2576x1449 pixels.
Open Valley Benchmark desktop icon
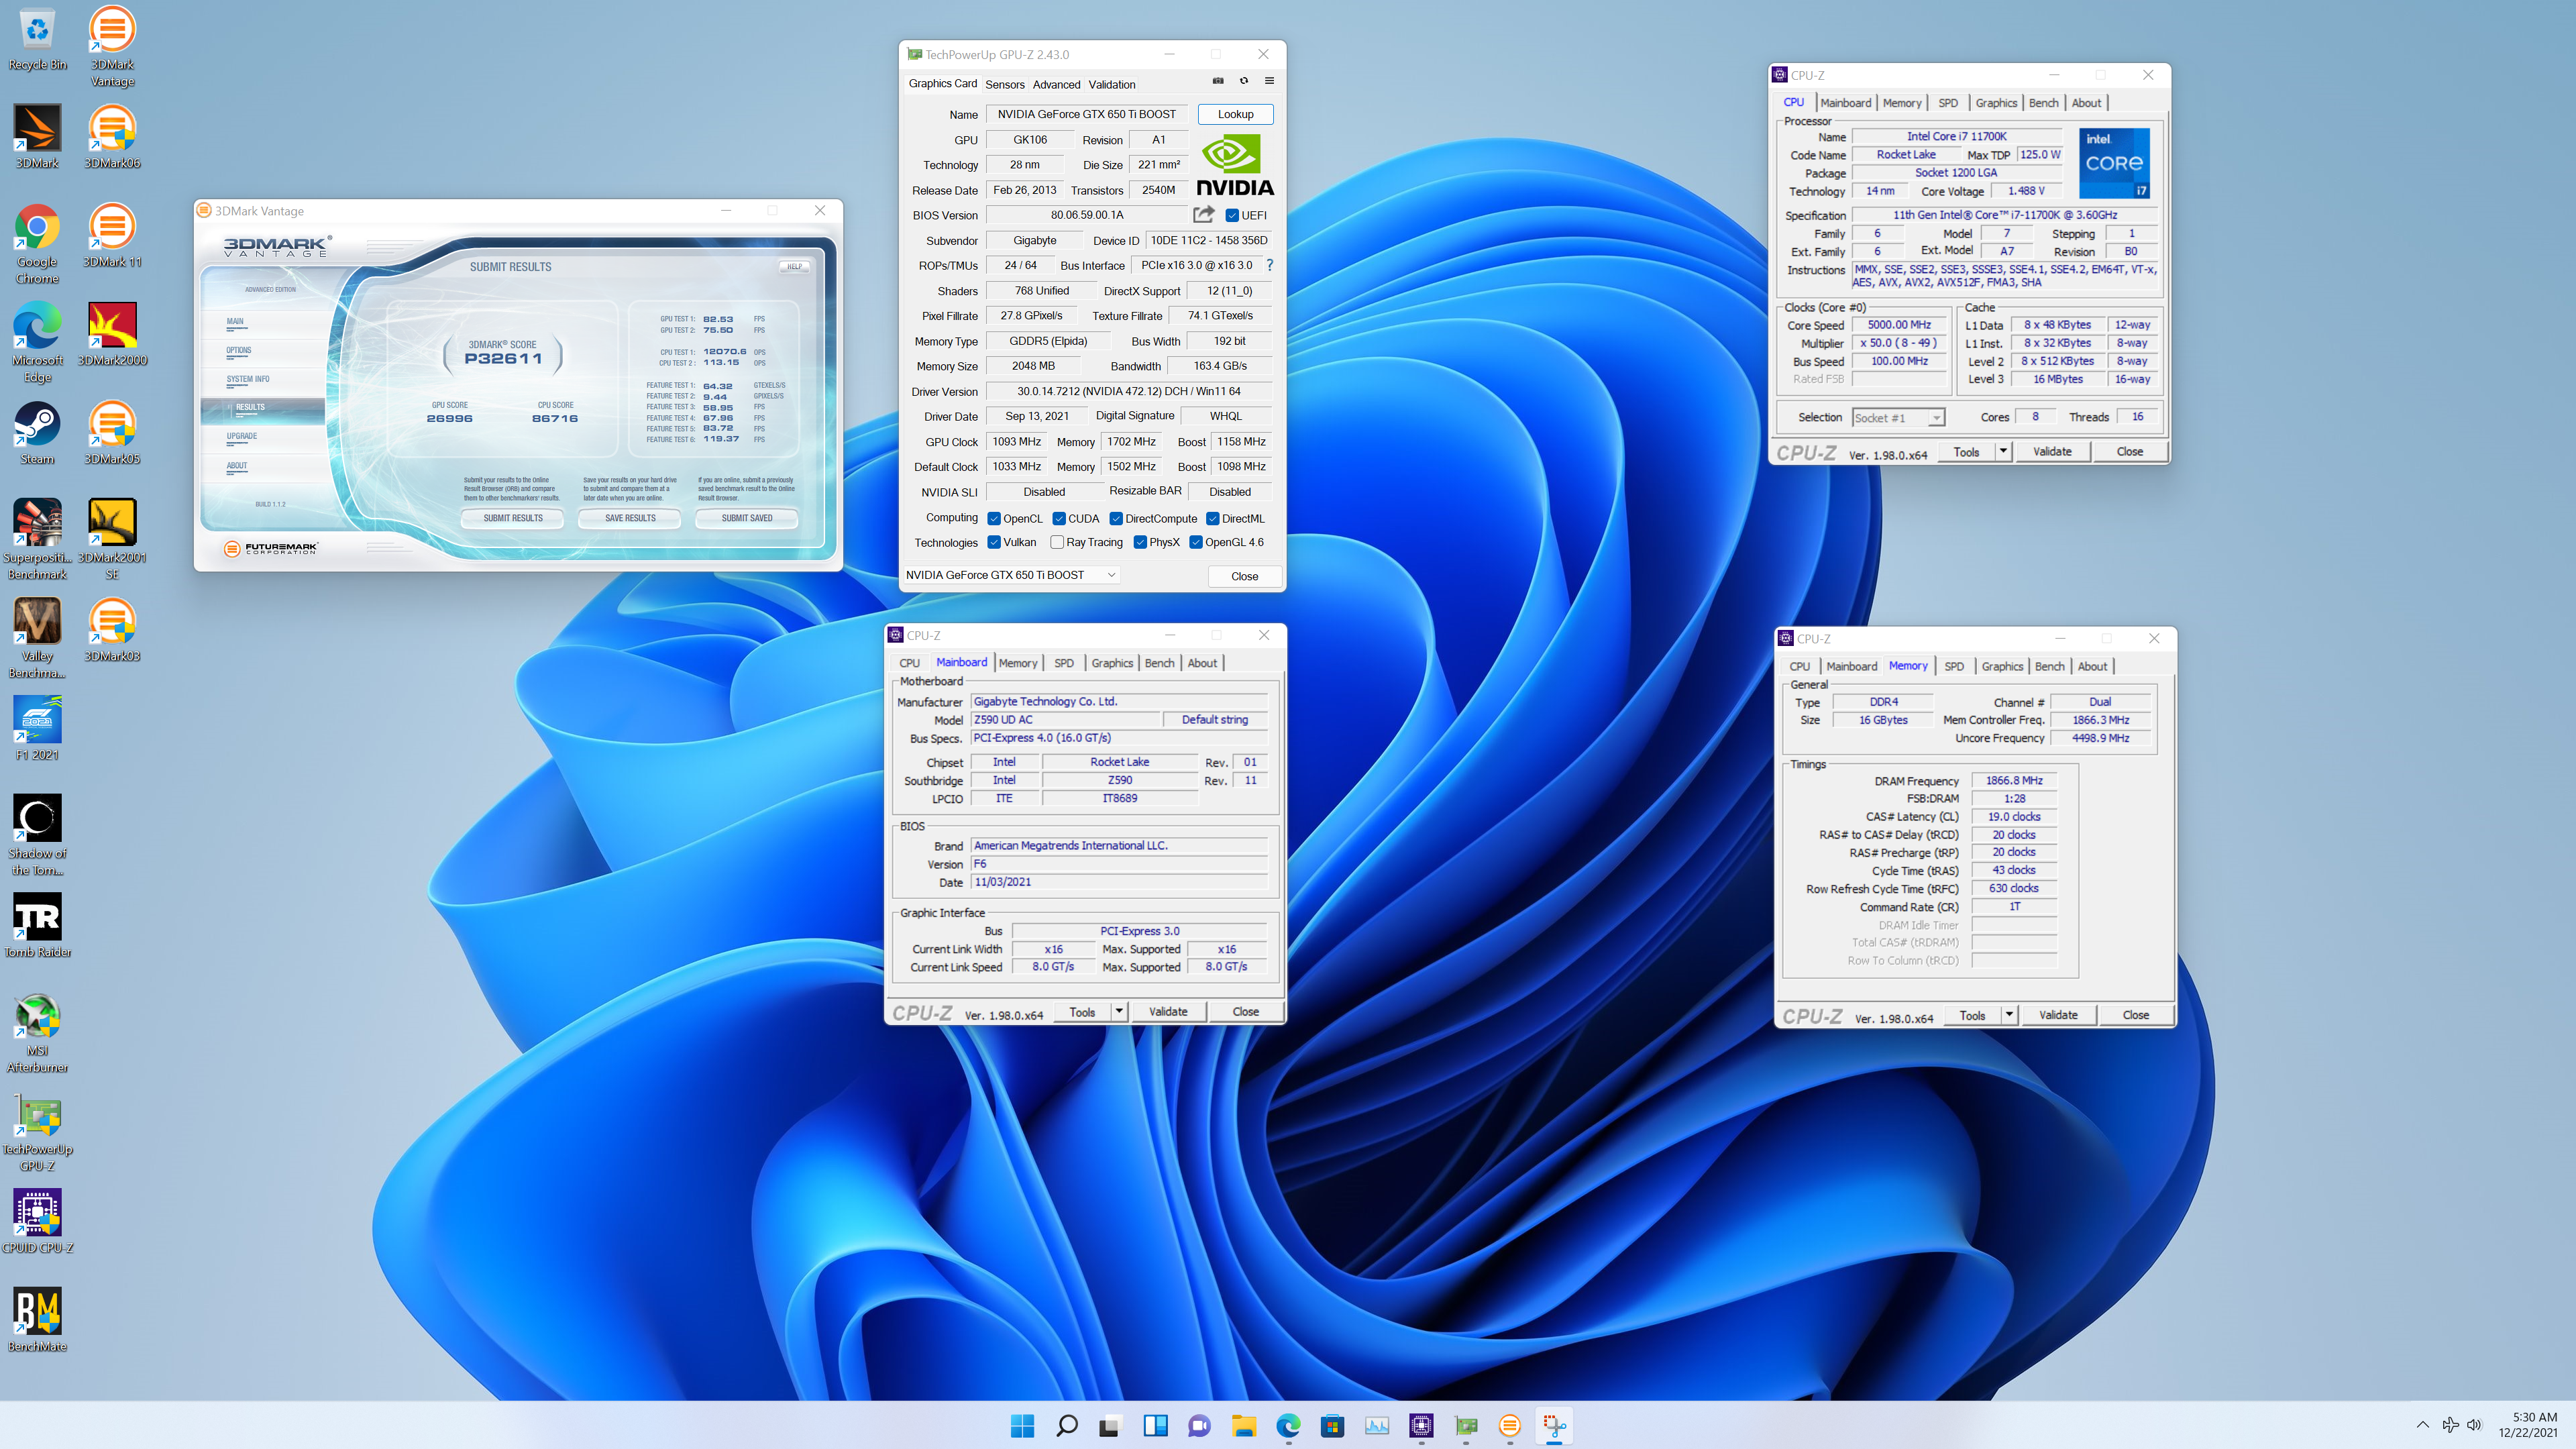pyautogui.click(x=37, y=638)
